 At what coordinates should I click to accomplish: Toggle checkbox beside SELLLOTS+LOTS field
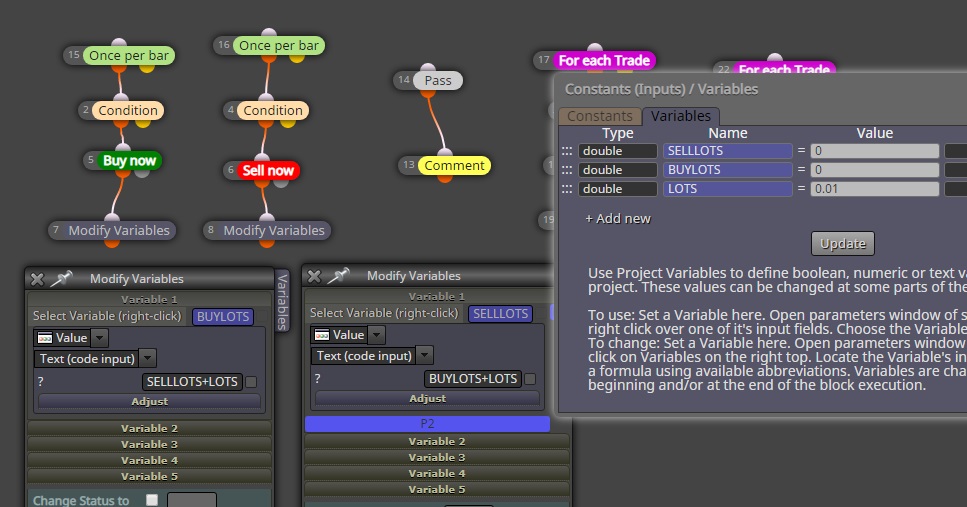coord(251,382)
